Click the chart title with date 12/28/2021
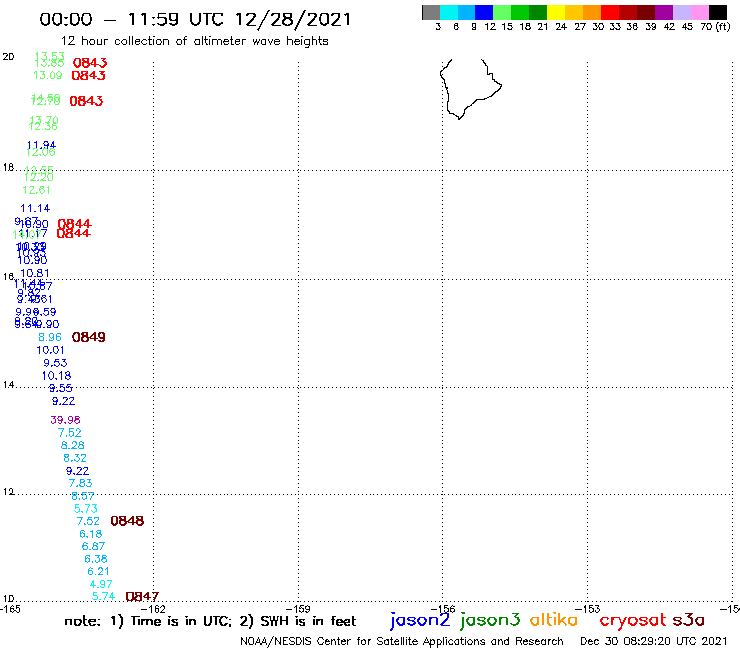The height and width of the screenshot is (650, 740). 195,19
